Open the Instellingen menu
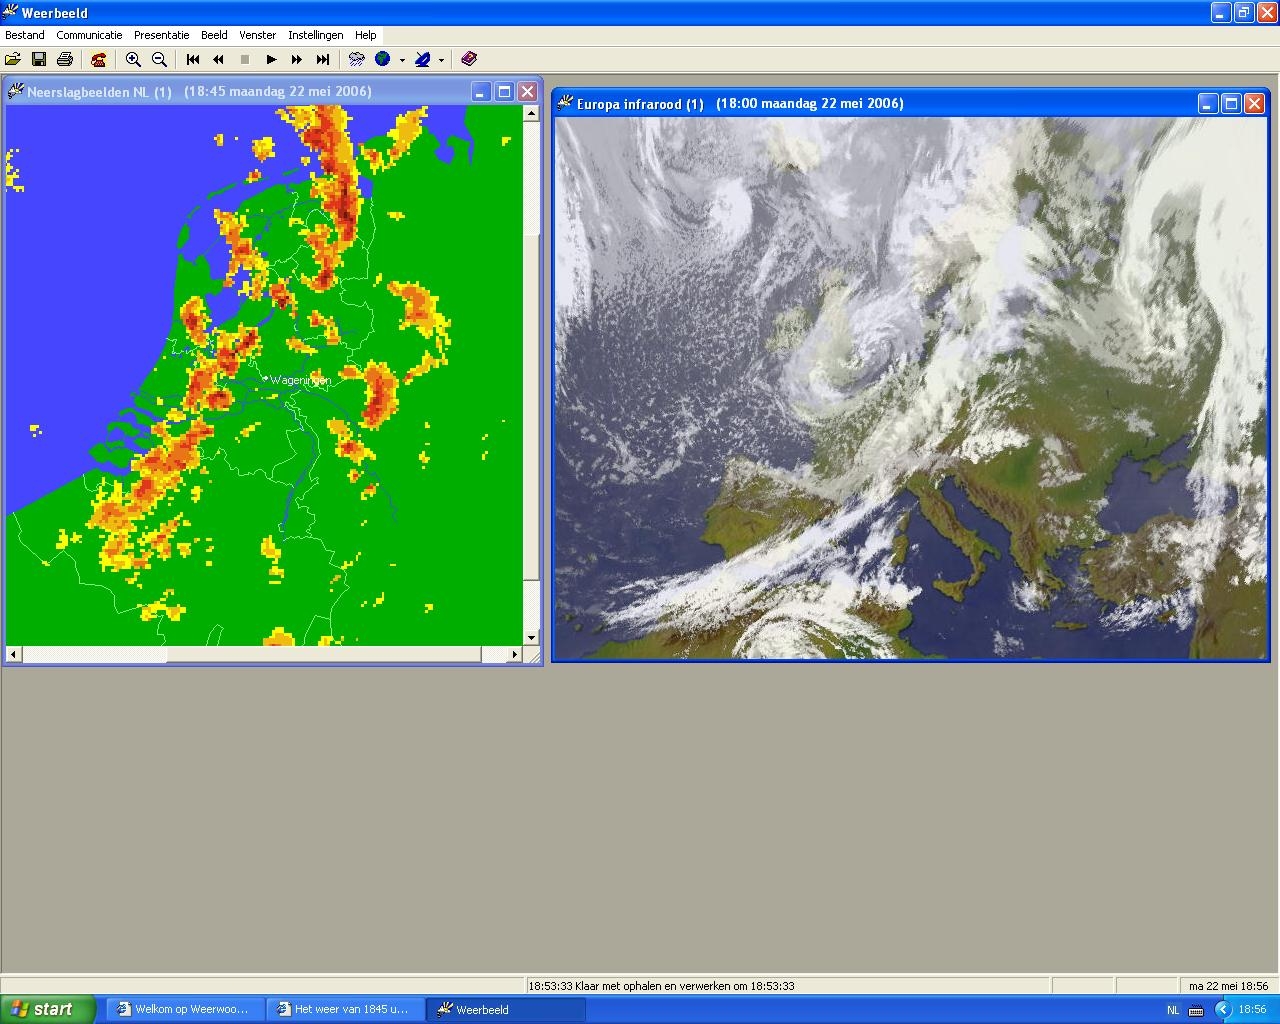Image resolution: width=1280 pixels, height=1024 pixels. pos(315,35)
